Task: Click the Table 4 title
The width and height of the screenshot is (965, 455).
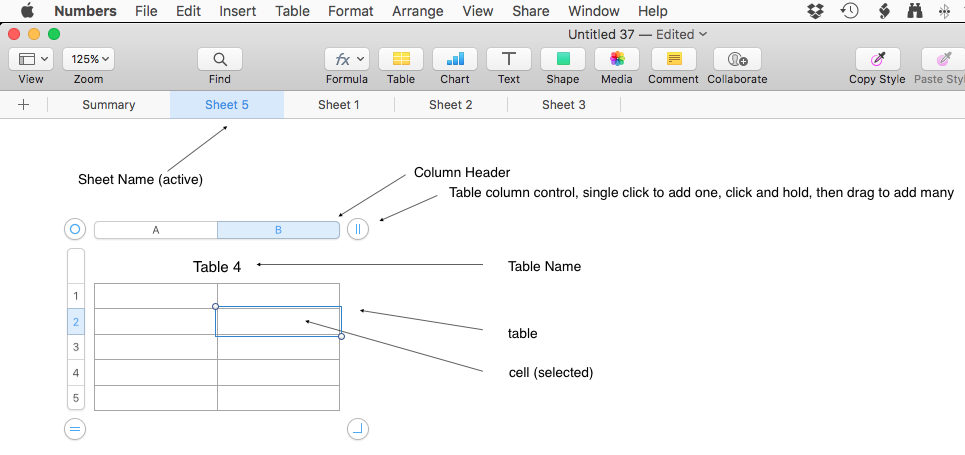Action: 217,267
